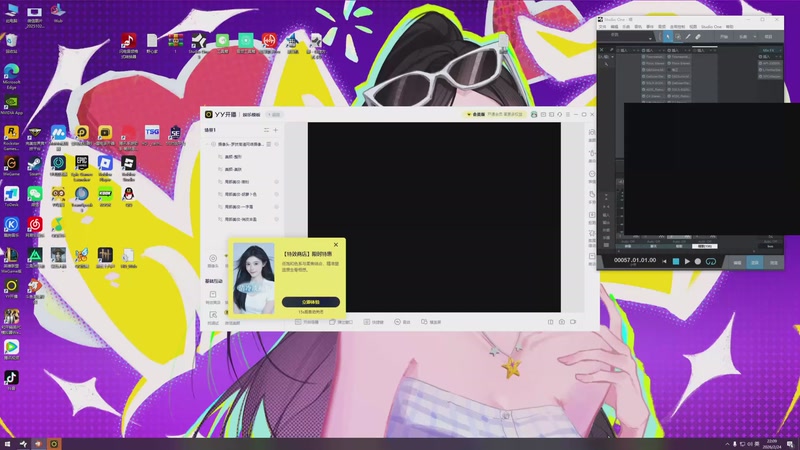800x450 pixels.
Task: Select the Arrow tool in Studio One
Action: (x=668, y=37)
